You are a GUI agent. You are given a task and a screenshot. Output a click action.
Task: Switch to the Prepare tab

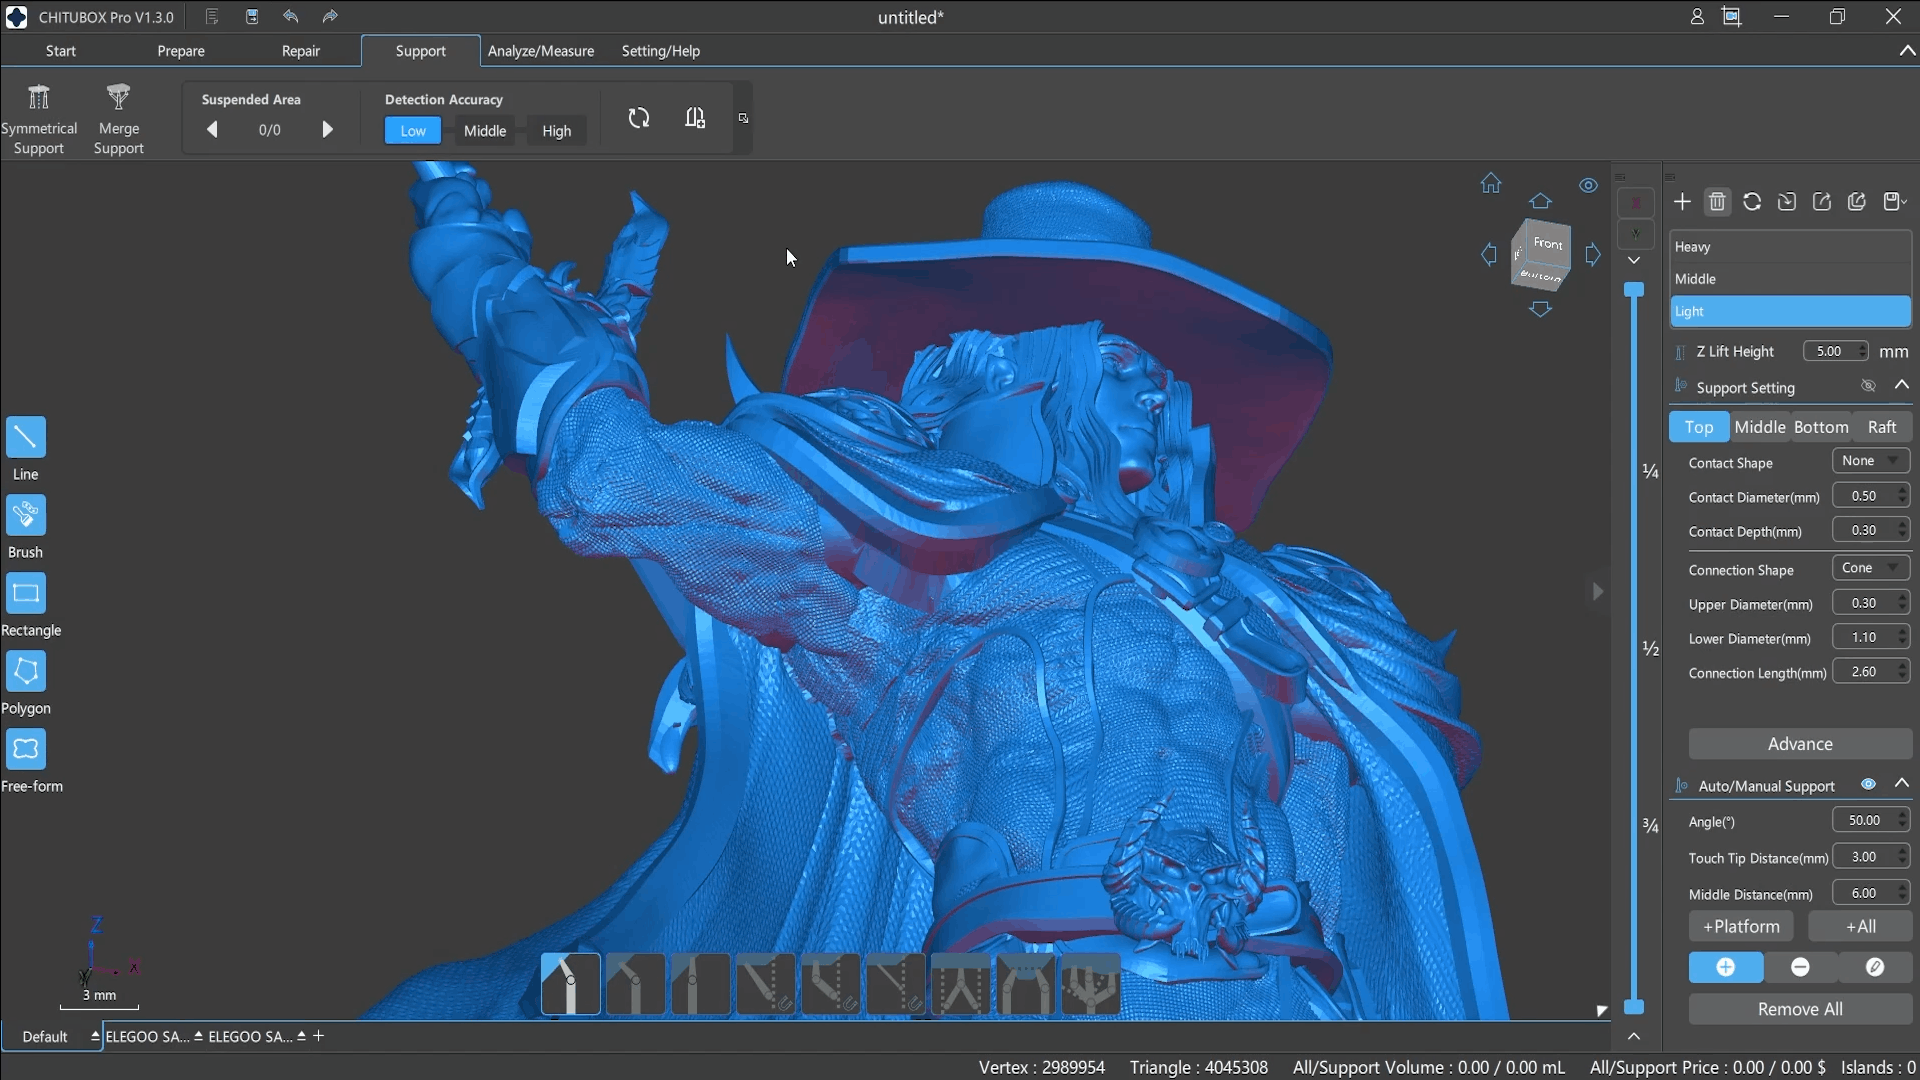point(181,51)
